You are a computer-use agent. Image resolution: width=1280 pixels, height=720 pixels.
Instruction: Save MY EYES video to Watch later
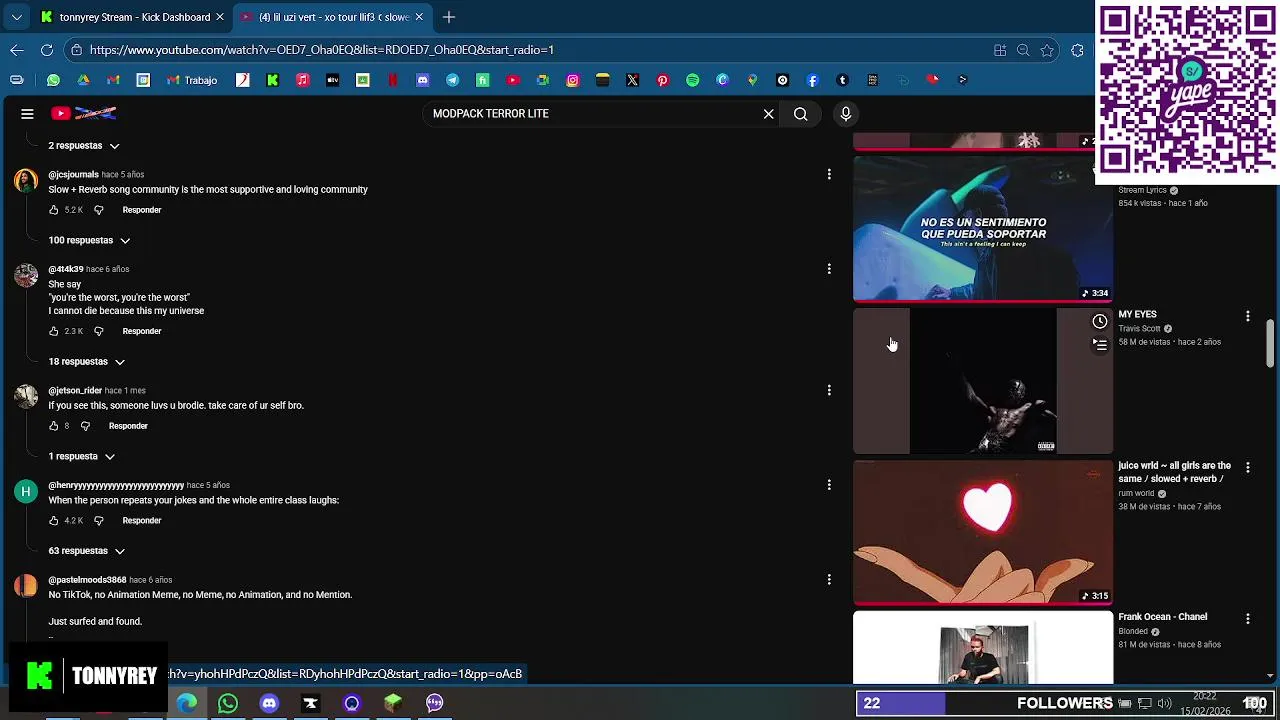[1100, 321]
